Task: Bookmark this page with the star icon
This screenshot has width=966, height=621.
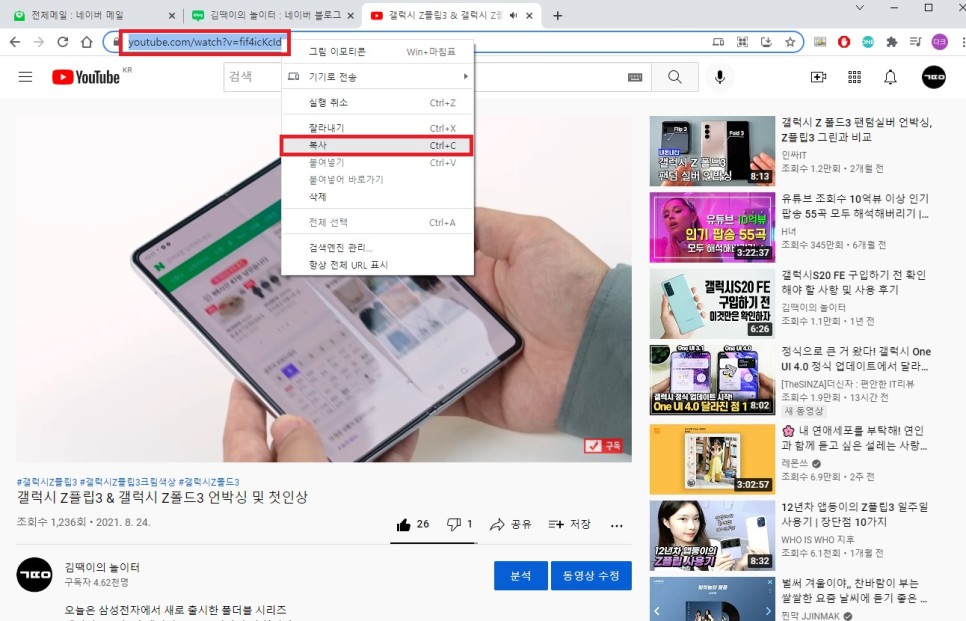Action: click(790, 42)
